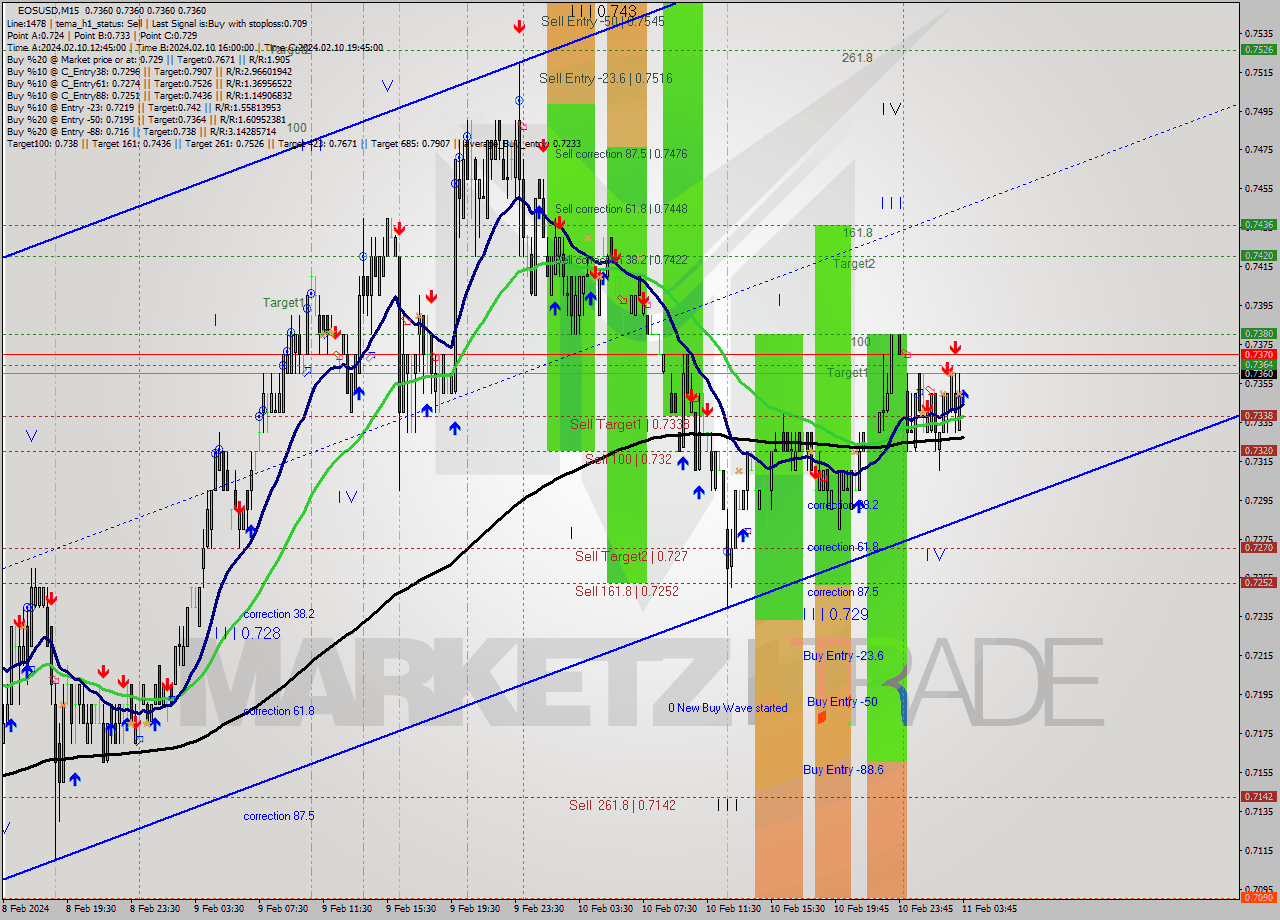Click the 'Sell 161.8 | 0.7252' label
This screenshot has width=1280, height=920.
pyautogui.click(x=627, y=591)
